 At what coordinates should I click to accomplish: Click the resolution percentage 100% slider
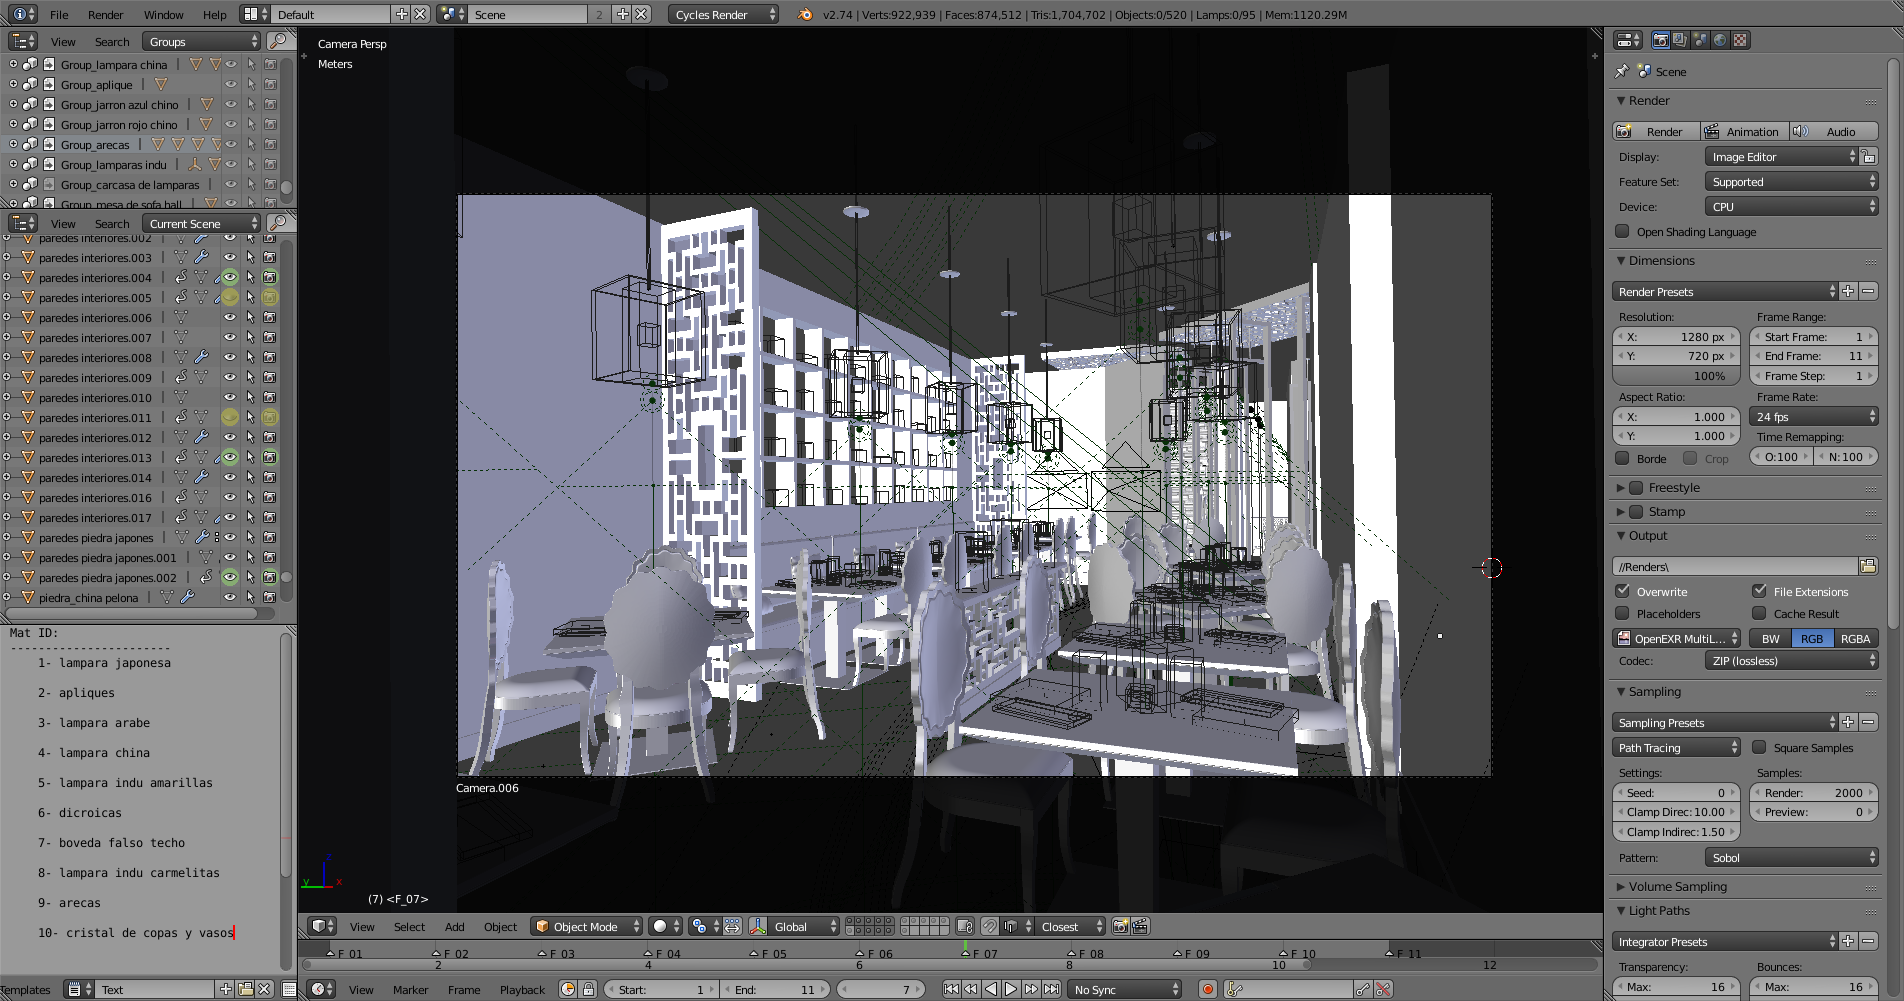click(1677, 376)
